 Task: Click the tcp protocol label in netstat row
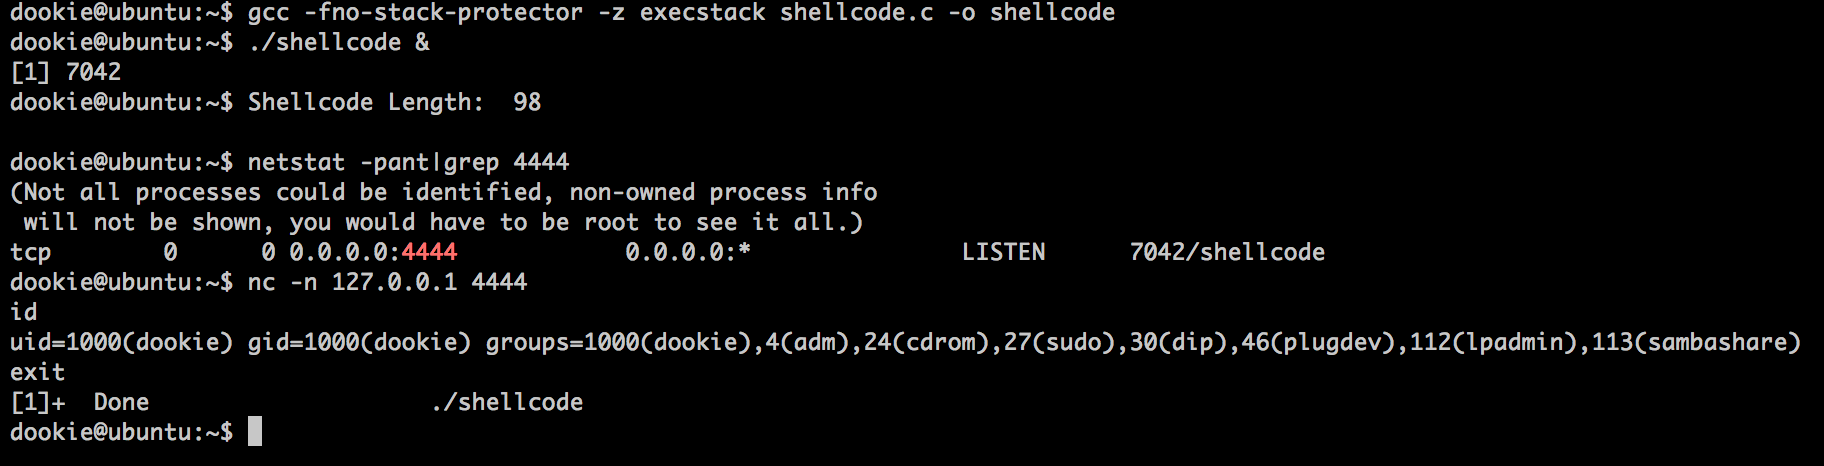(x=31, y=253)
